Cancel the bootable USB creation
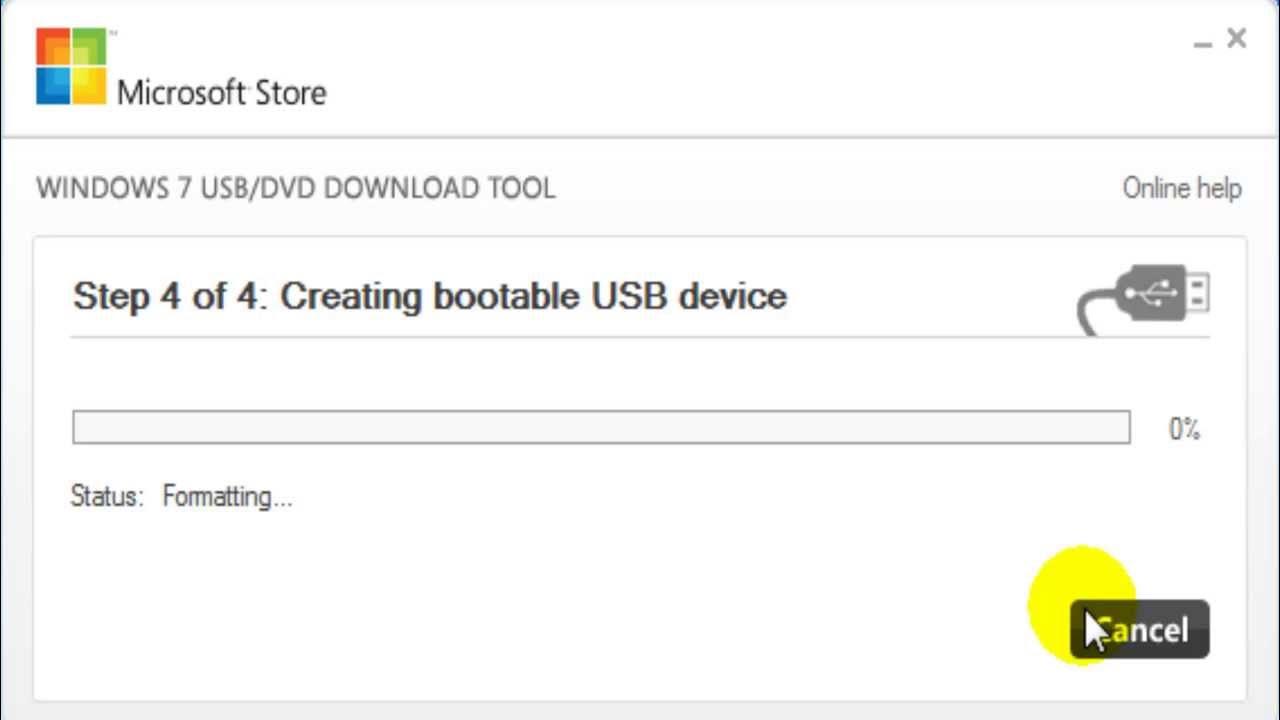Screen dimensions: 1280x720 (x=1140, y=630)
